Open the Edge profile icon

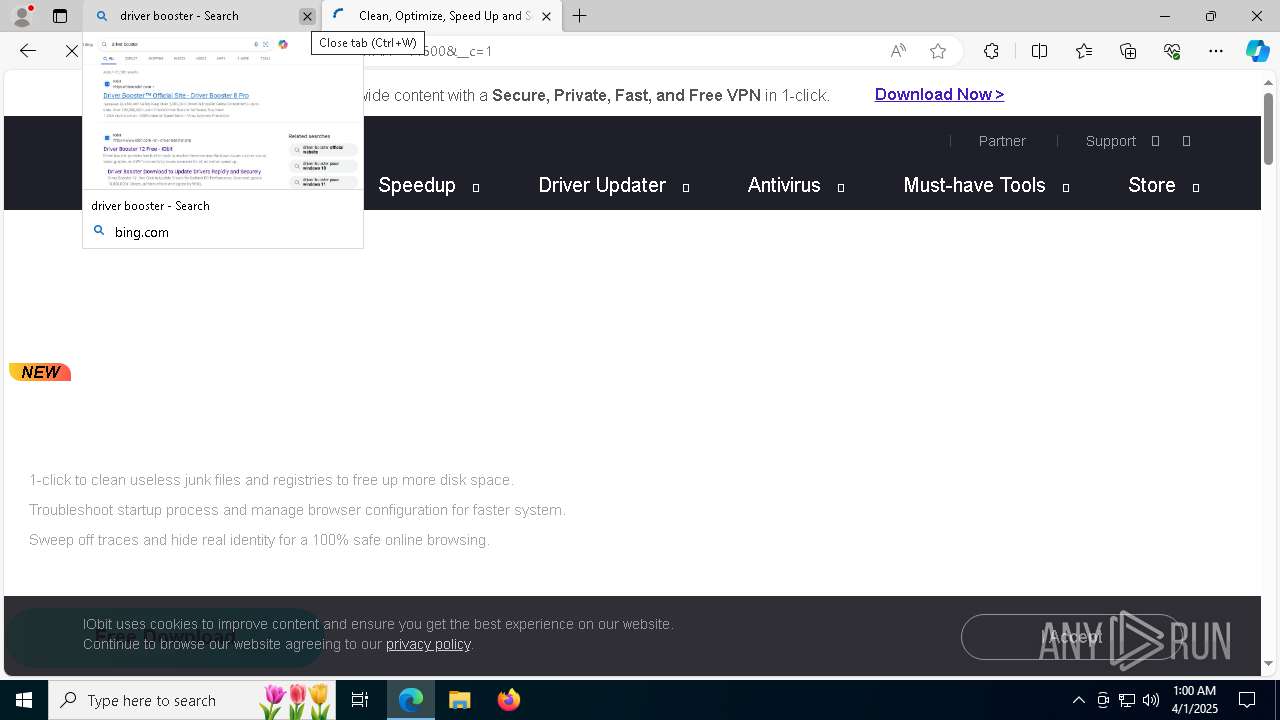point(21,16)
